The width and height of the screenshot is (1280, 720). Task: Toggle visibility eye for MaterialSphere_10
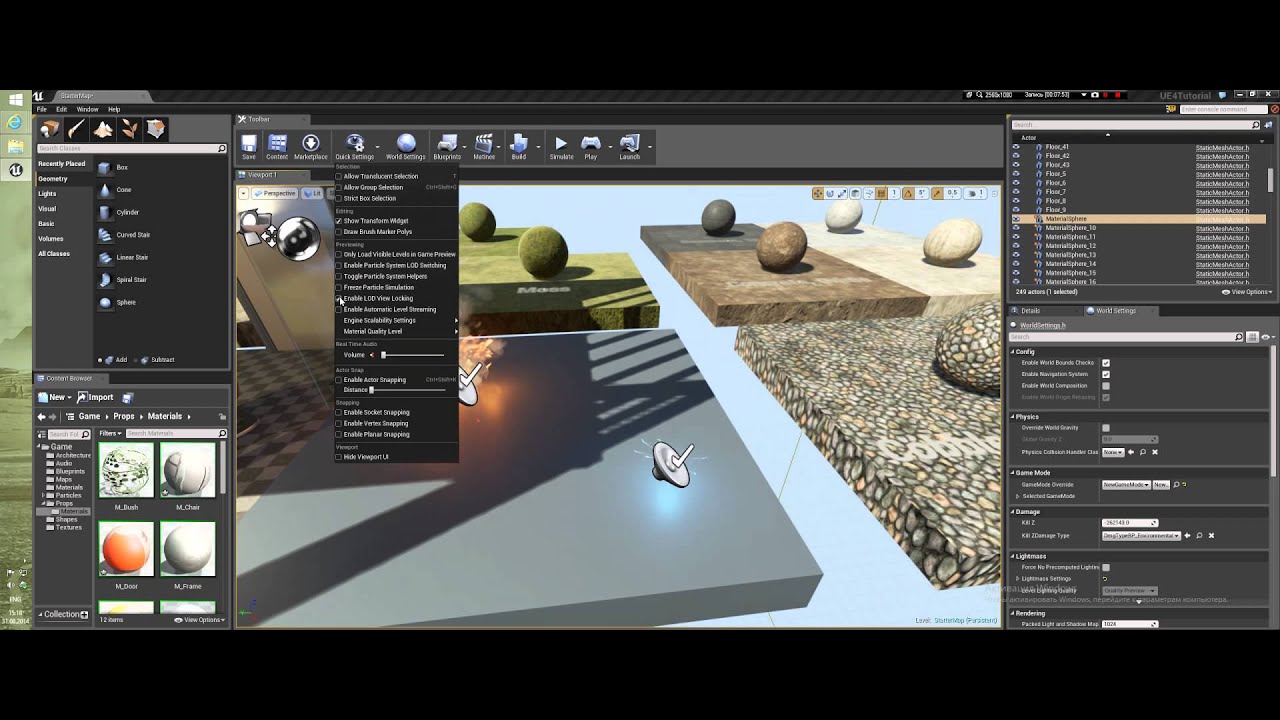click(1016, 228)
